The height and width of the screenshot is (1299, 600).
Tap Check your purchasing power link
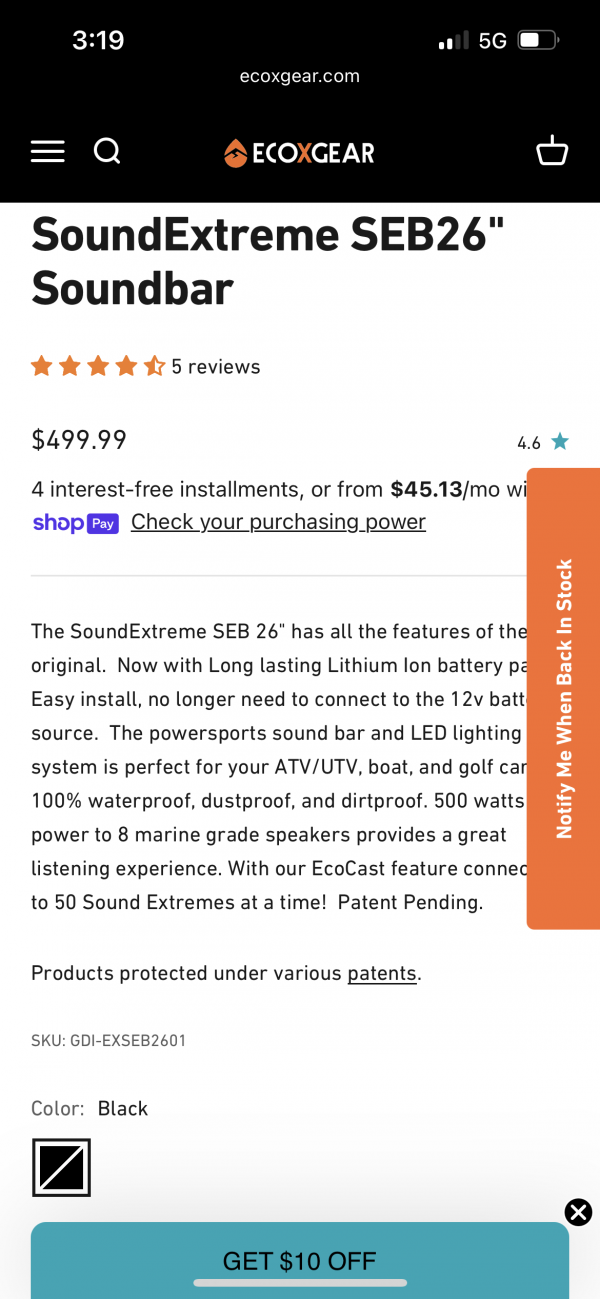pyautogui.click(x=278, y=522)
